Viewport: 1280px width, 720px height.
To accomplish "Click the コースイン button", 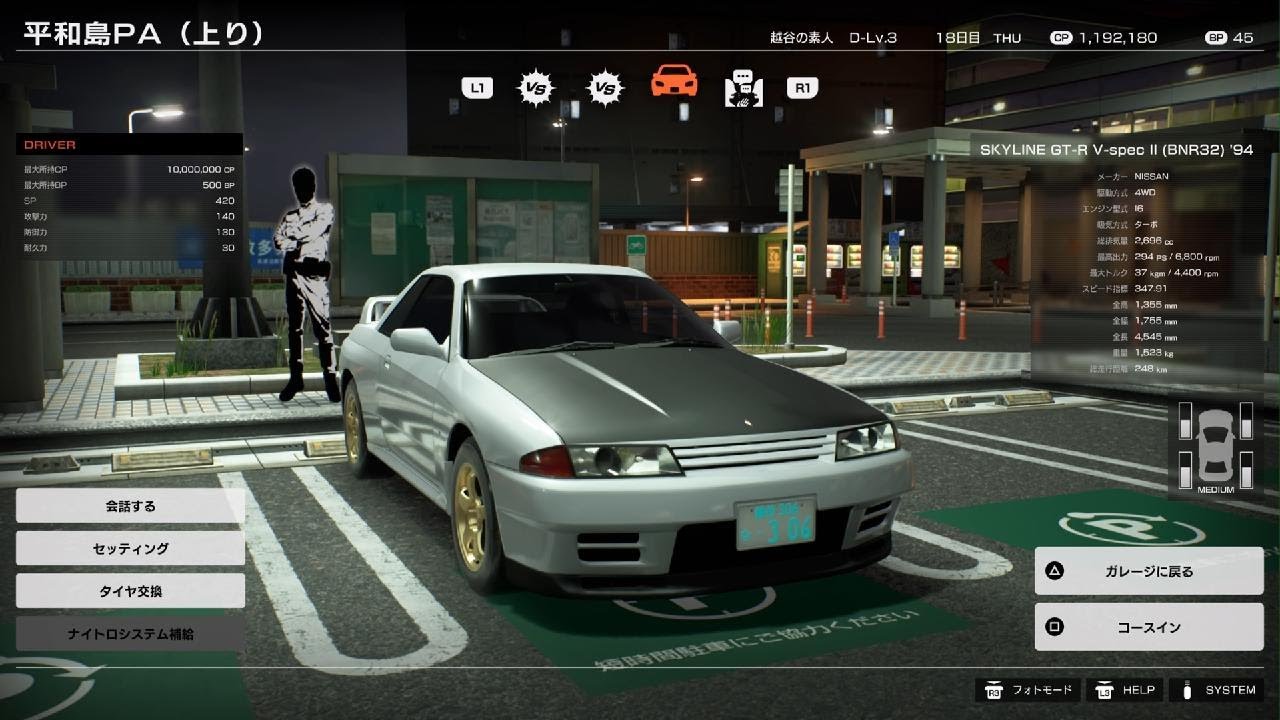I will click(x=1149, y=627).
